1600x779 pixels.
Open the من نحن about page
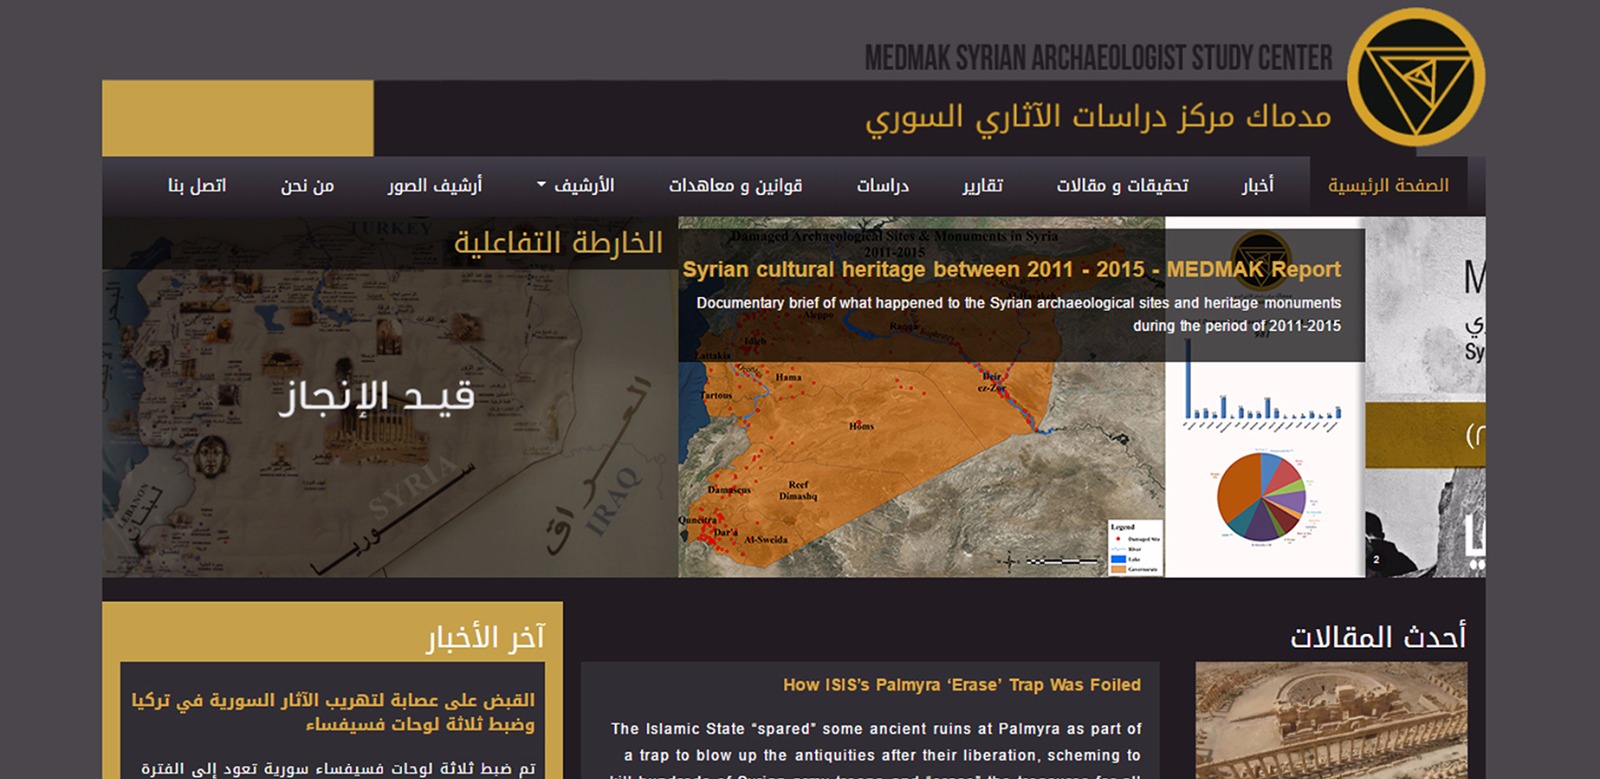307,185
